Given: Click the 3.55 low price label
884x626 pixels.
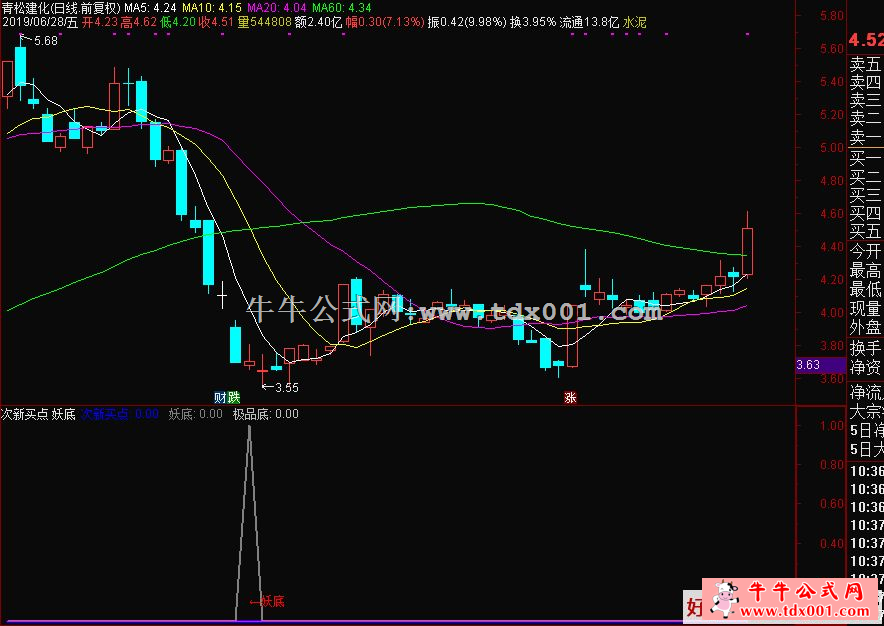Looking at the screenshot, I should [287, 387].
